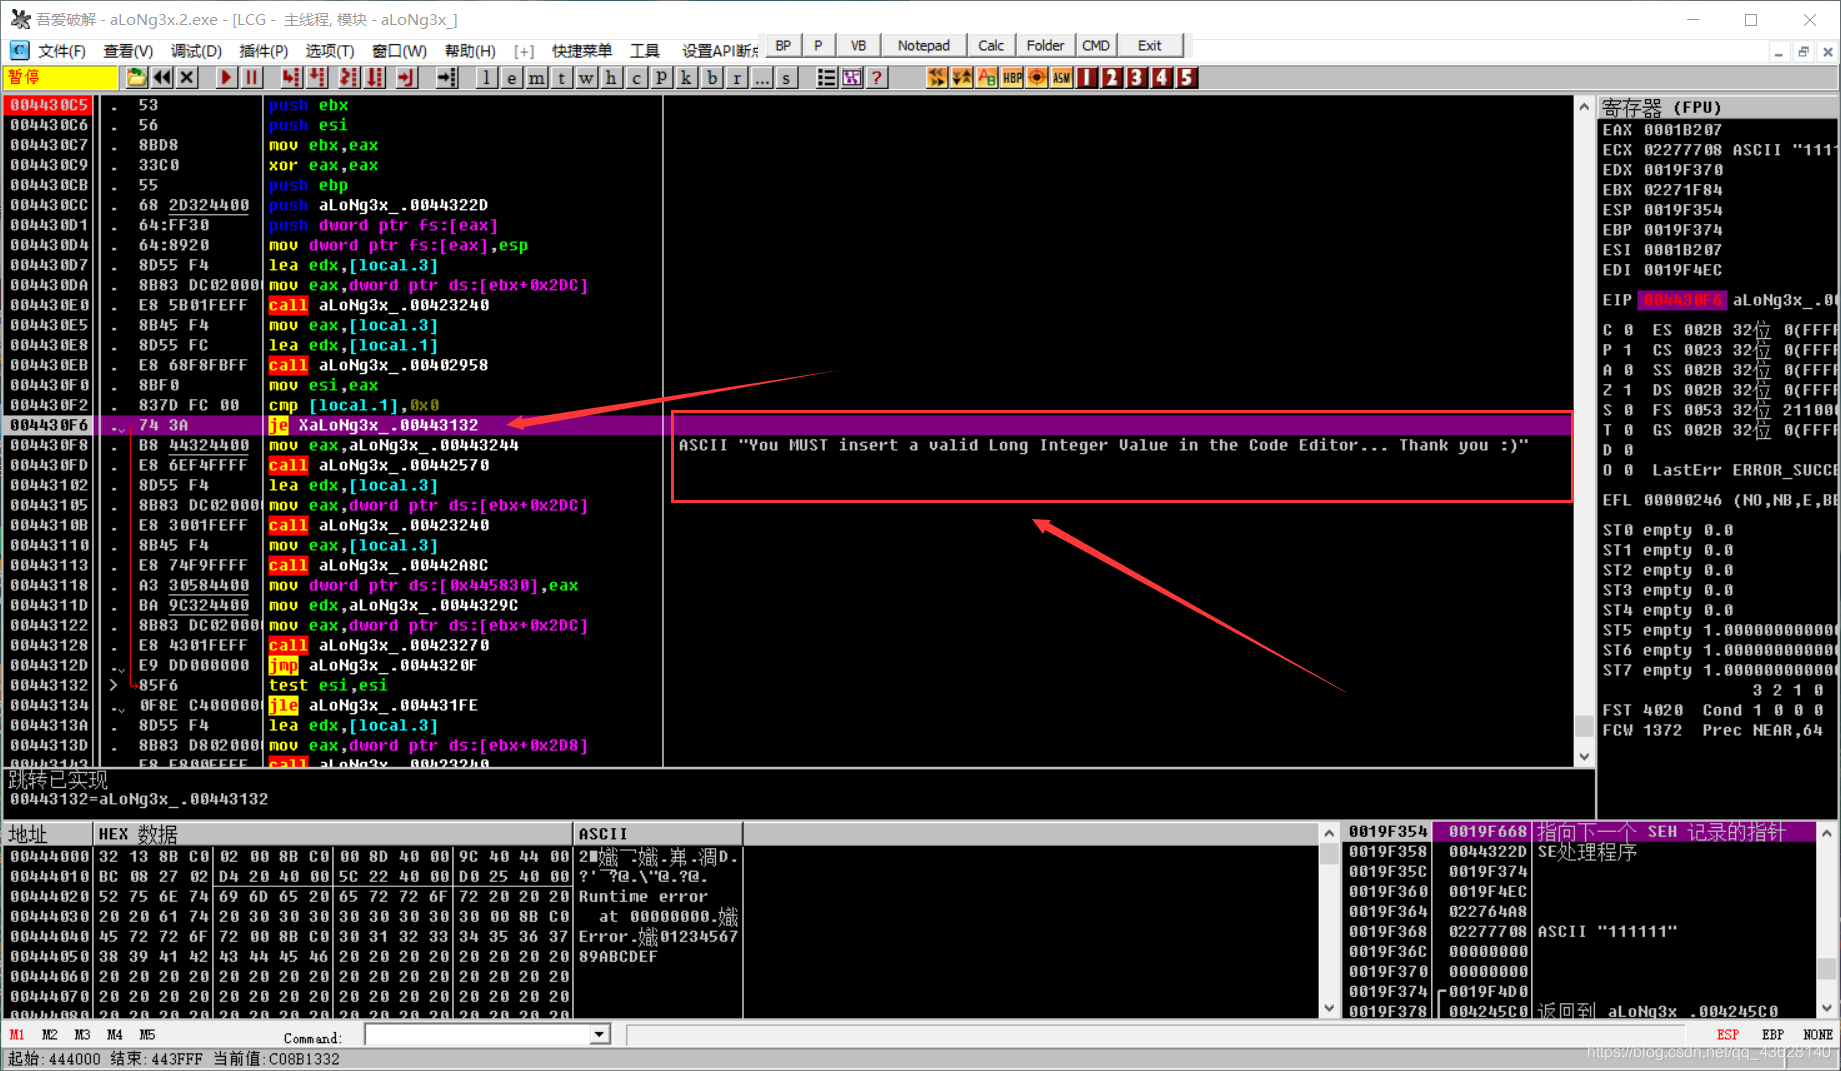Show Run trace with the '...' button
The image size is (1841, 1071).
762,77
